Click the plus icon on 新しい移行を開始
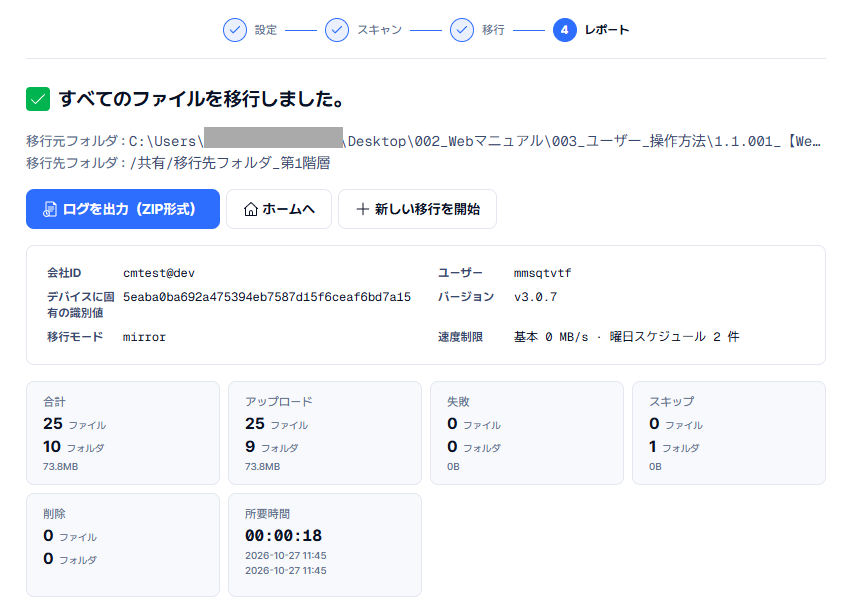849x608 pixels. 363,209
